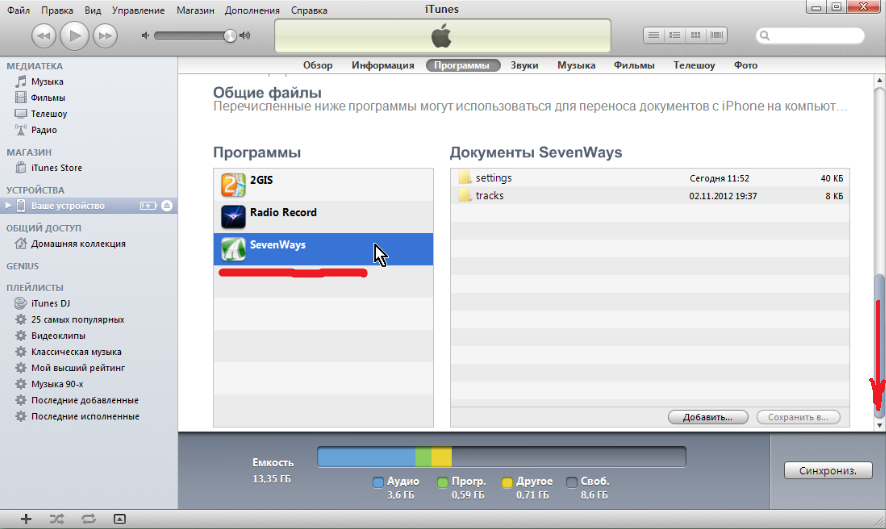Open the settings folder in documents list
886x529 pixels.
click(493, 178)
